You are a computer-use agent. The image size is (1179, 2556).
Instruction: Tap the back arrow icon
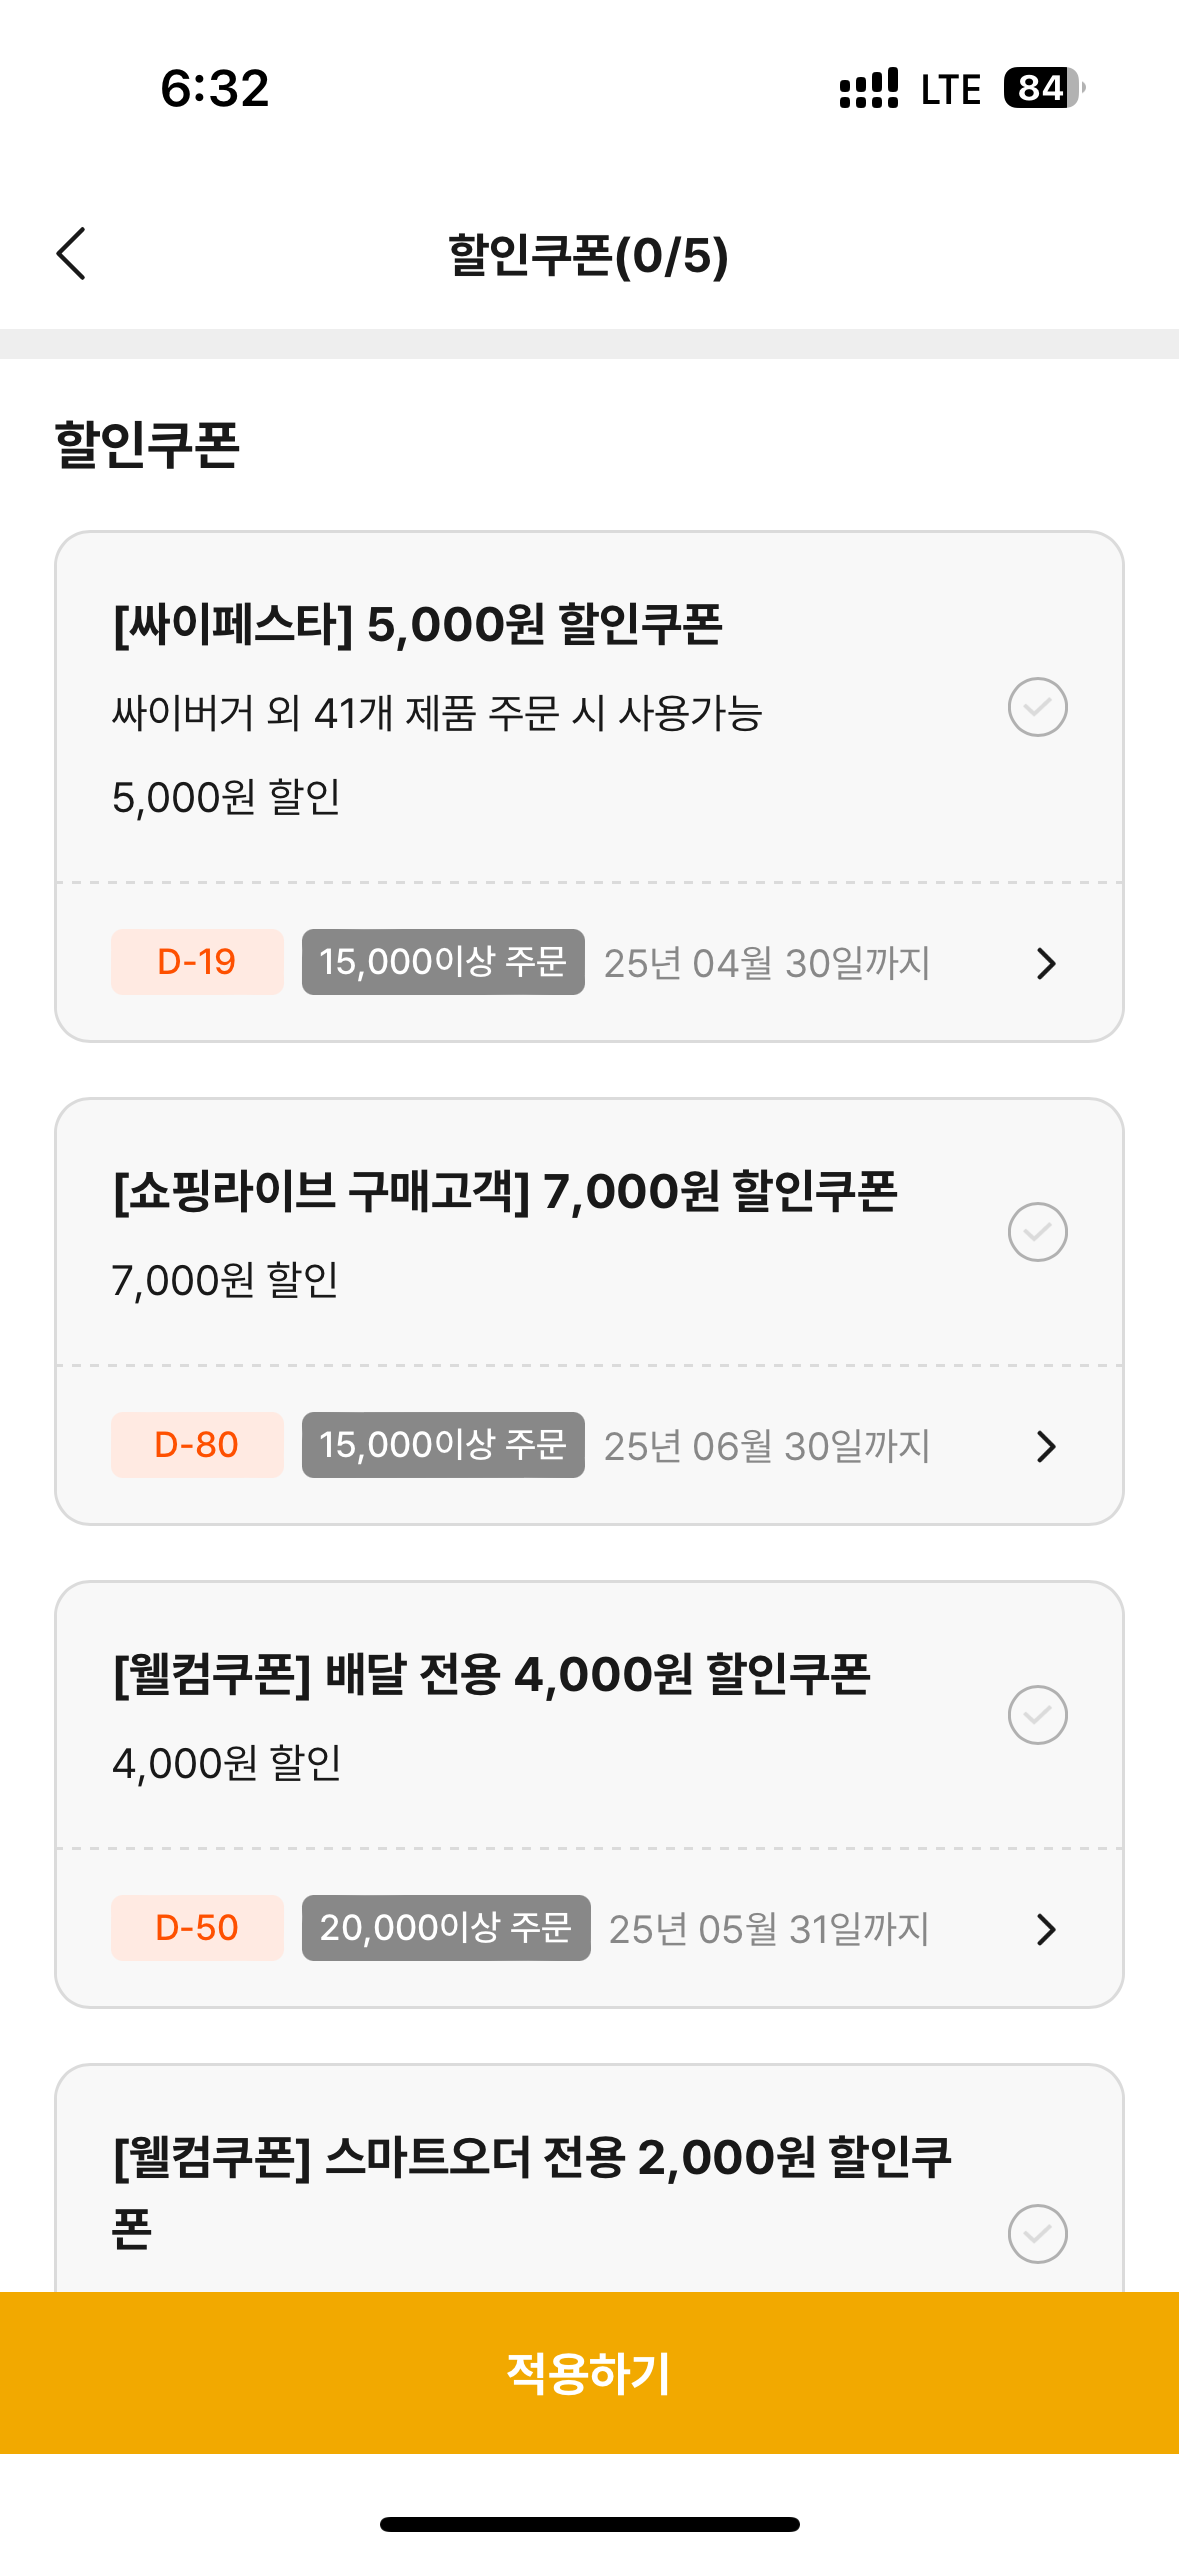click(x=72, y=254)
